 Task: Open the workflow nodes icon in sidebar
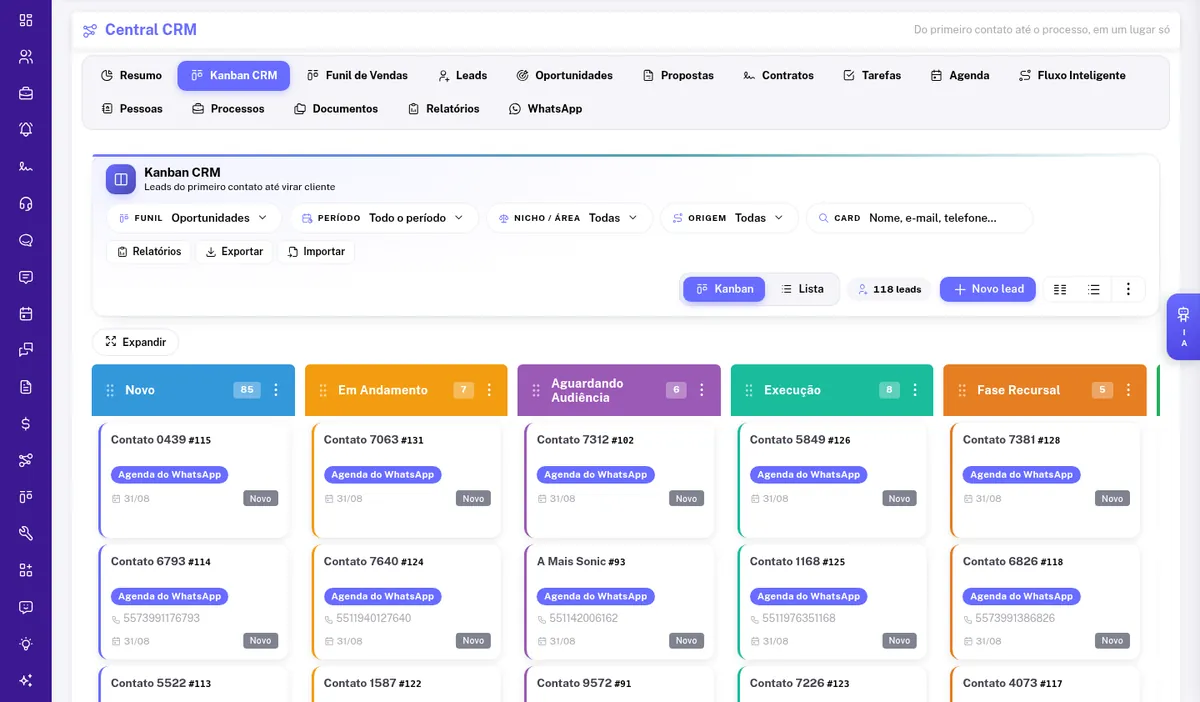pyautogui.click(x=26, y=460)
